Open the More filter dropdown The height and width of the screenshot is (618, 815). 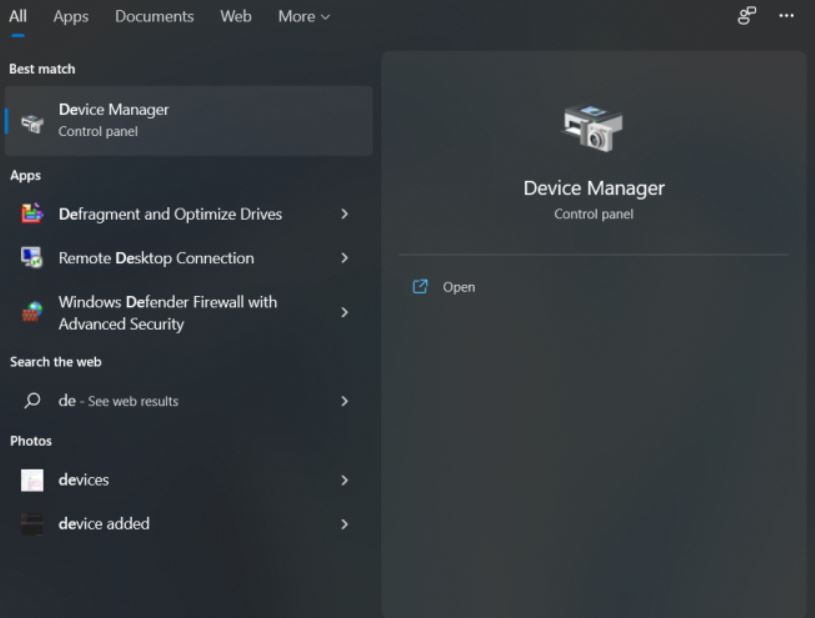[x=304, y=17]
